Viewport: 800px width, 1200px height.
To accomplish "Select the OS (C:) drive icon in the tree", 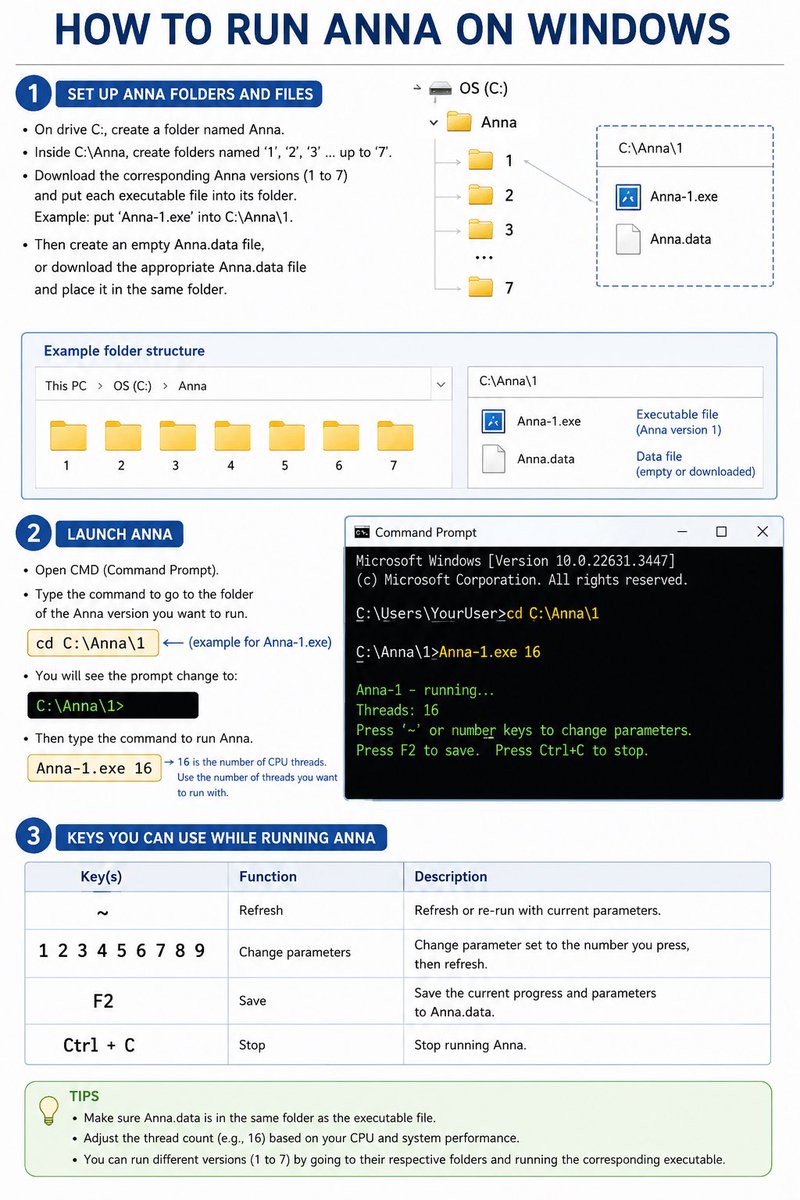I will (x=440, y=88).
